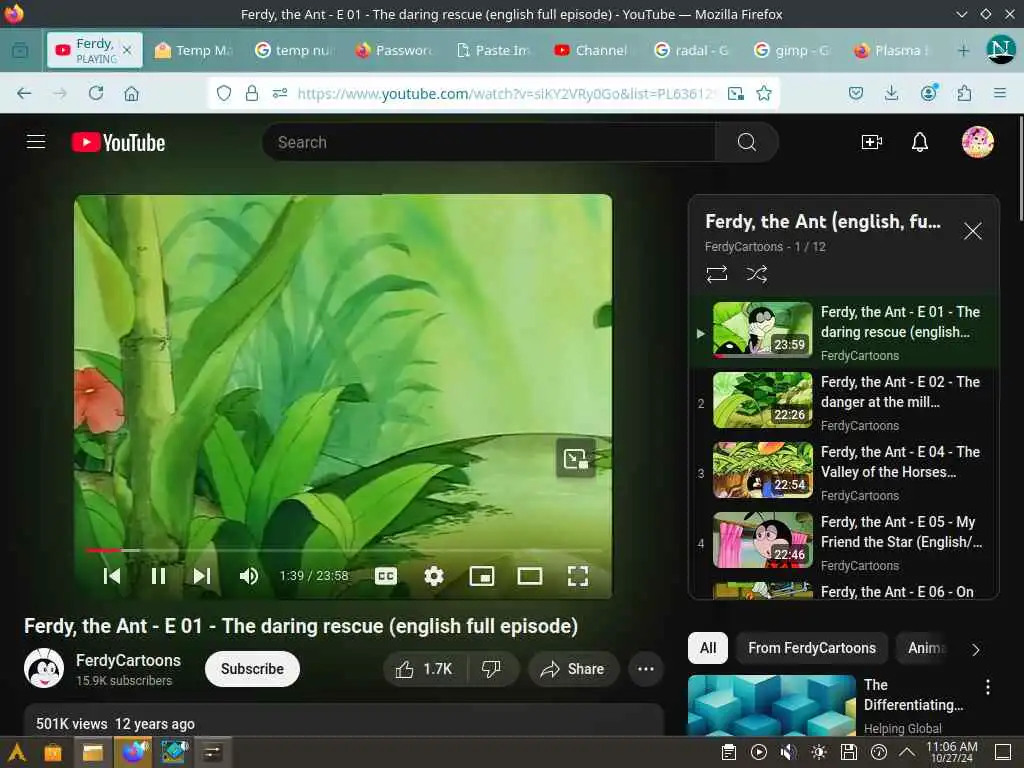
Task: Close the Ferdy, the Ant playlist panel
Action: pyautogui.click(x=972, y=231)
